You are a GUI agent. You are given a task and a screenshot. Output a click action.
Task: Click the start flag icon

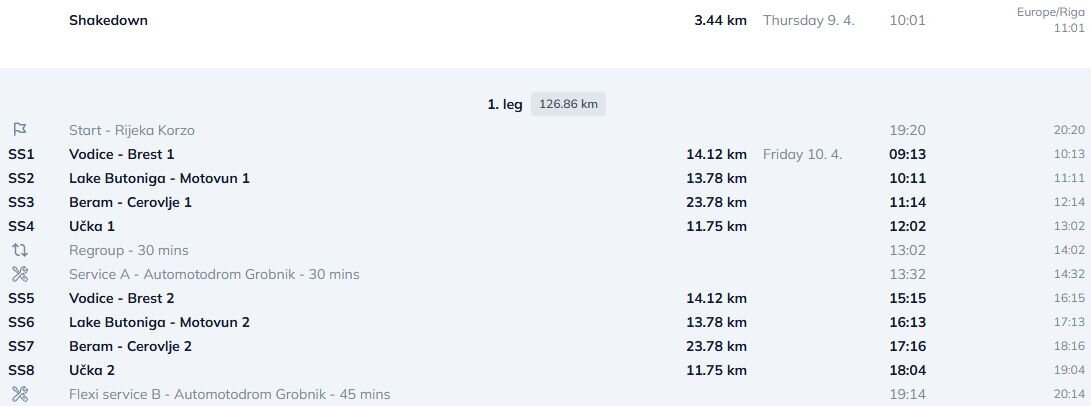pyautogui.click(x=20, y=130)
